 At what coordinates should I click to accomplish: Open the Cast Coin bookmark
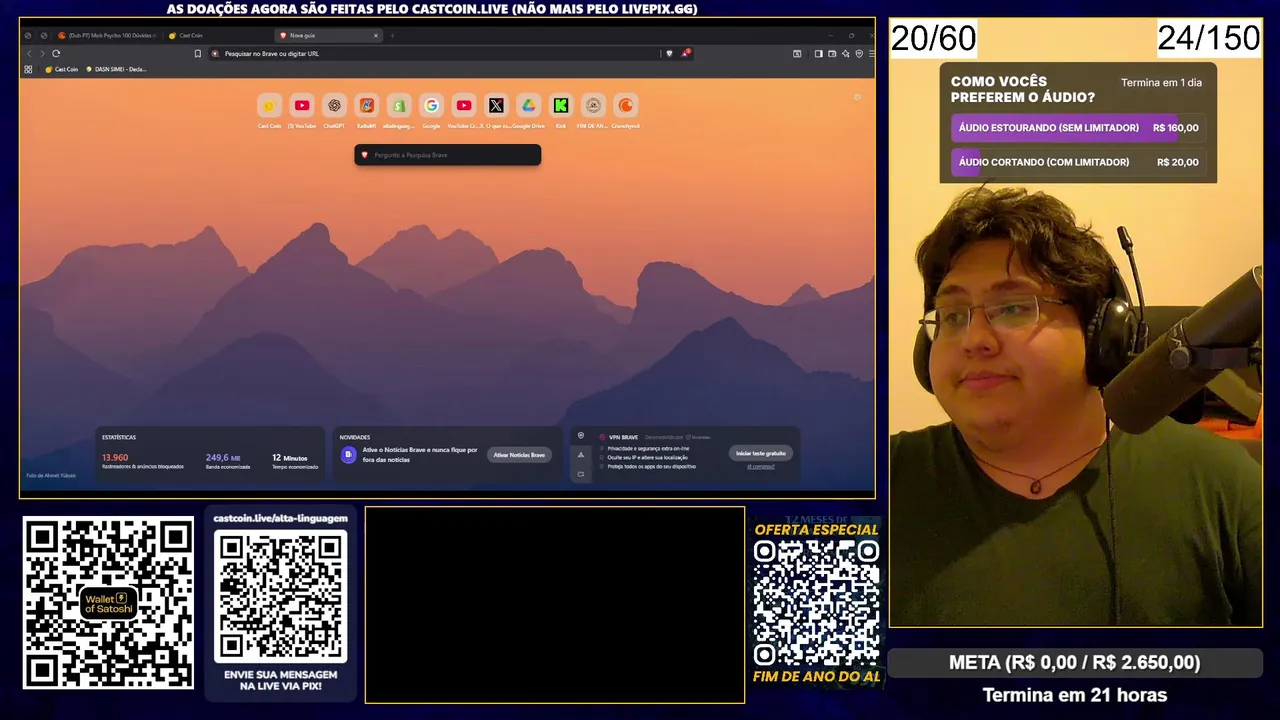(62, 69)
